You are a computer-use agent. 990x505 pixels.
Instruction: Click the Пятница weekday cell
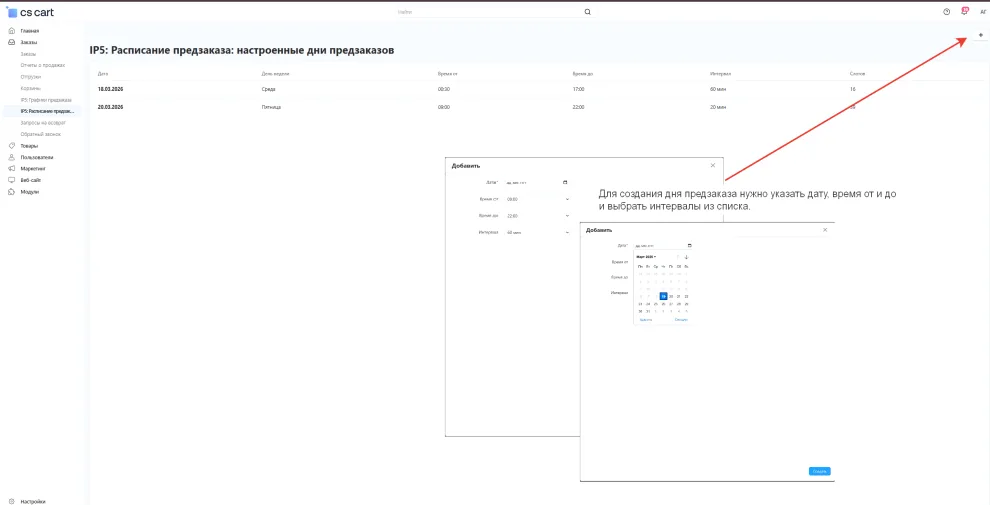(271, 107)
